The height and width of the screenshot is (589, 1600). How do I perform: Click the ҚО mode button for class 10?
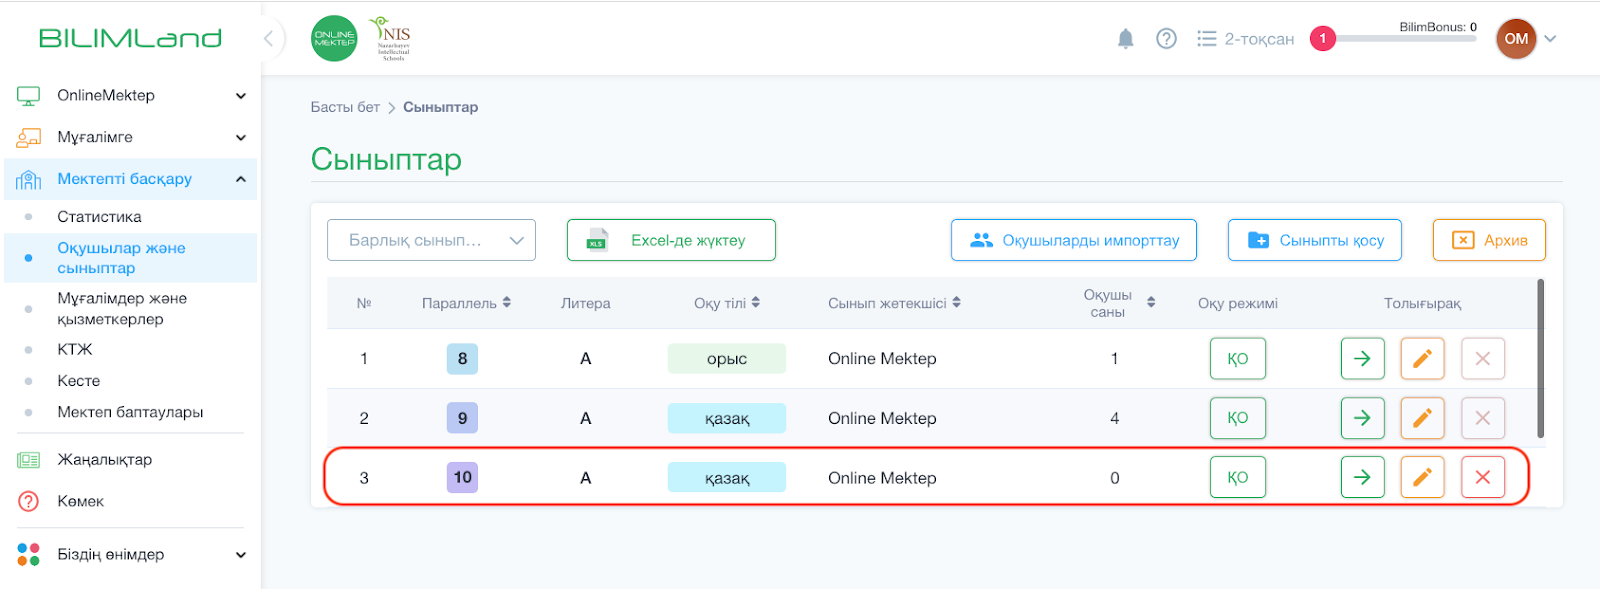[1237, 477]
